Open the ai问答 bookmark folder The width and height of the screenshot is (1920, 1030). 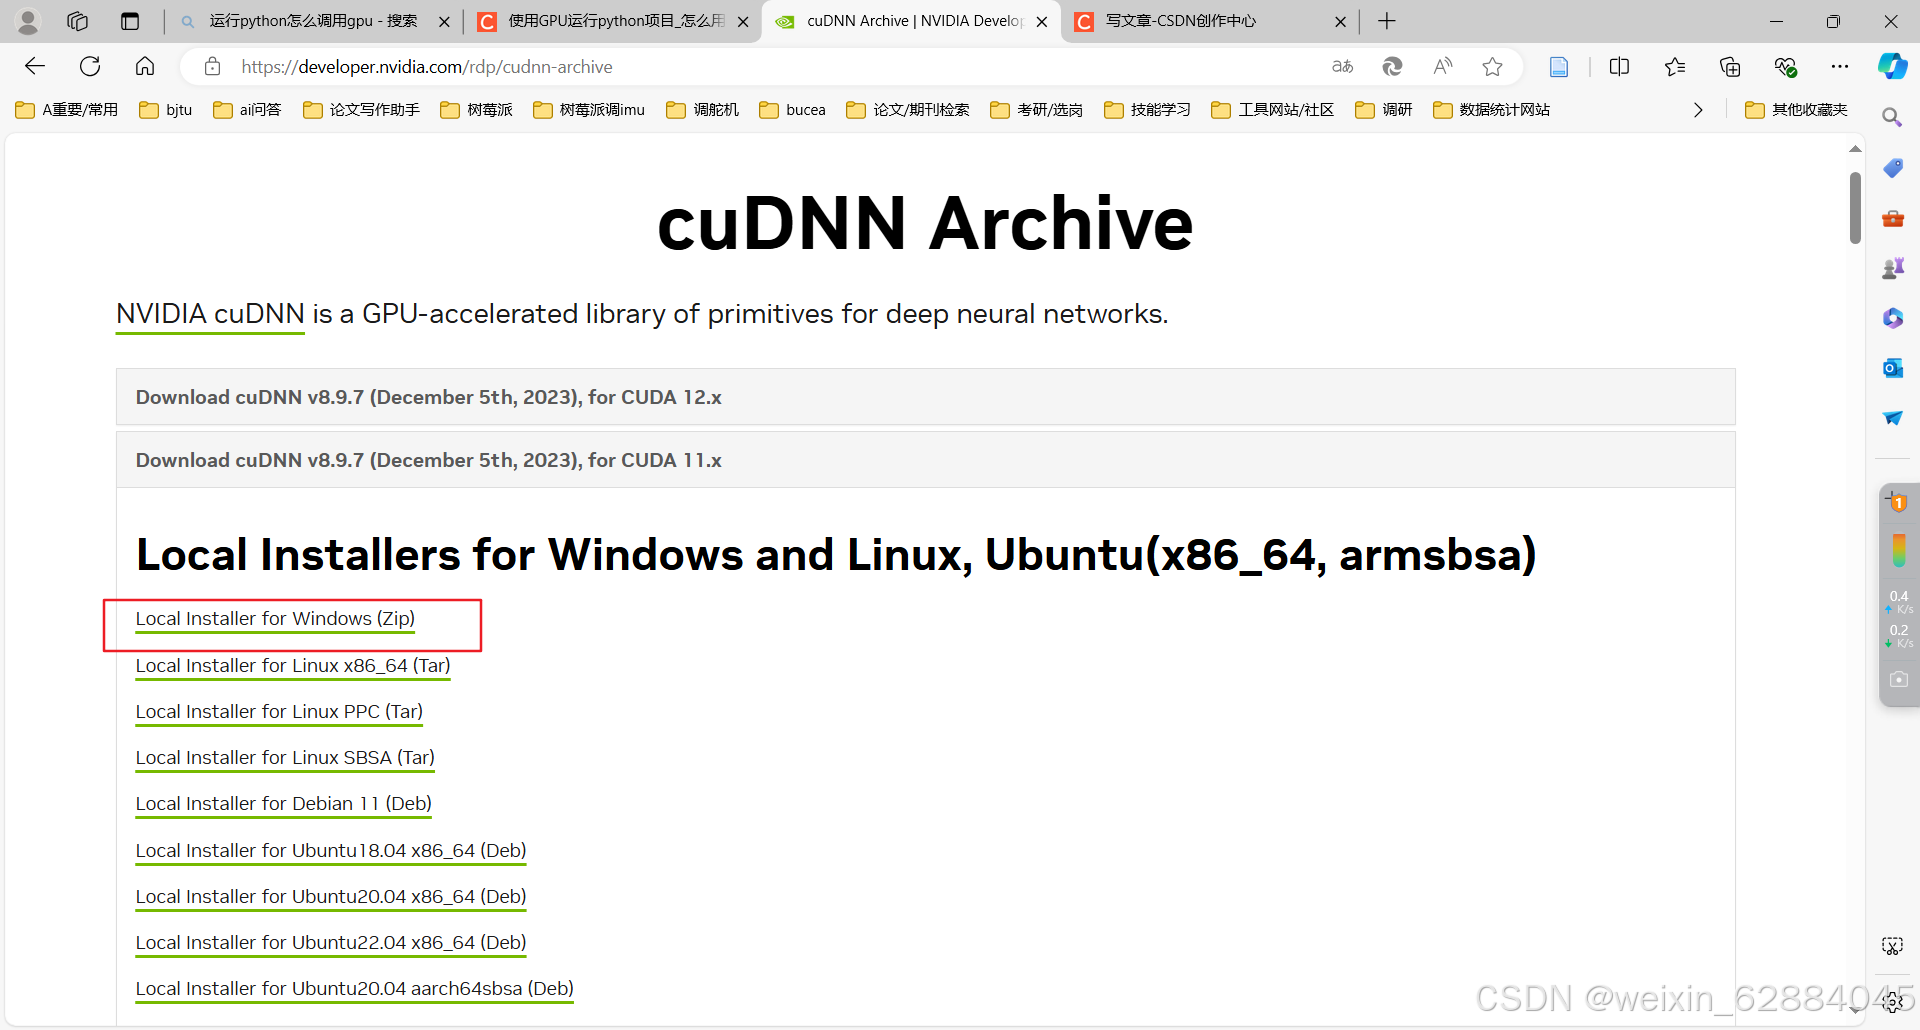247,110
